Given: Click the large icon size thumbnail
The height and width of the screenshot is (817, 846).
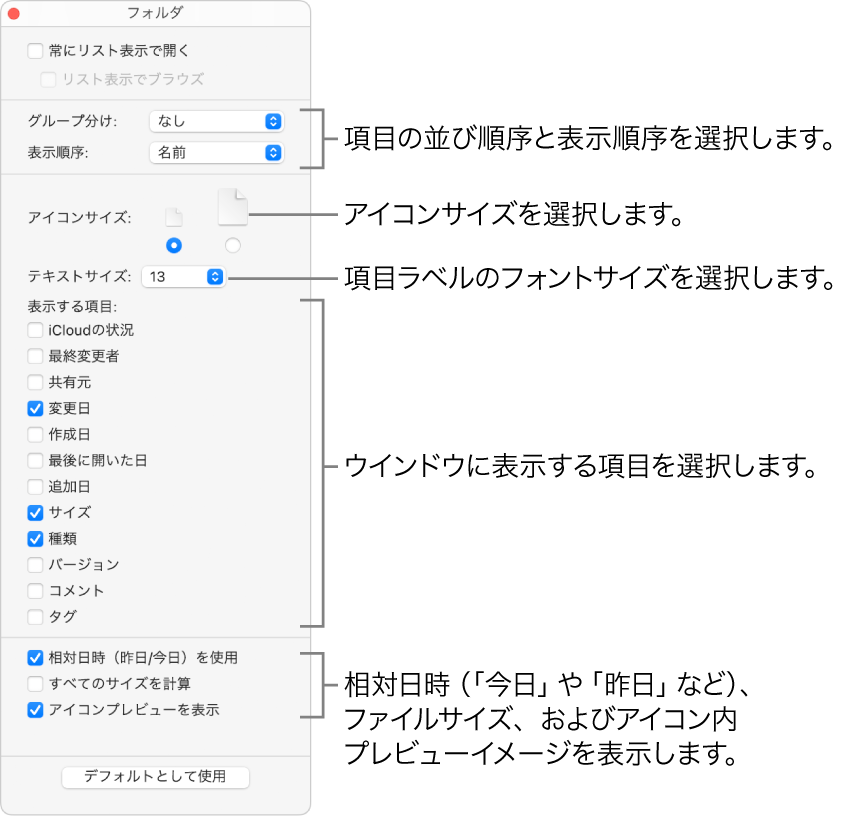Looking at the screenshot, I should tap(232, 207).
